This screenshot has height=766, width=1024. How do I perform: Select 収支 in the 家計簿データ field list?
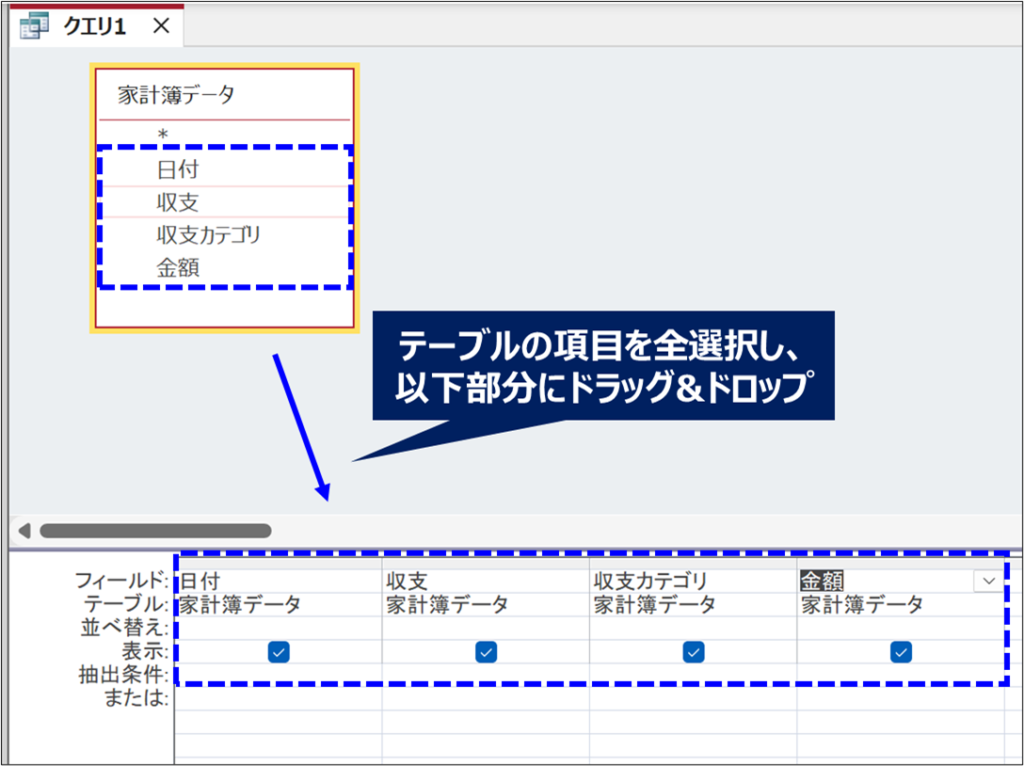[x=178, y=203]
